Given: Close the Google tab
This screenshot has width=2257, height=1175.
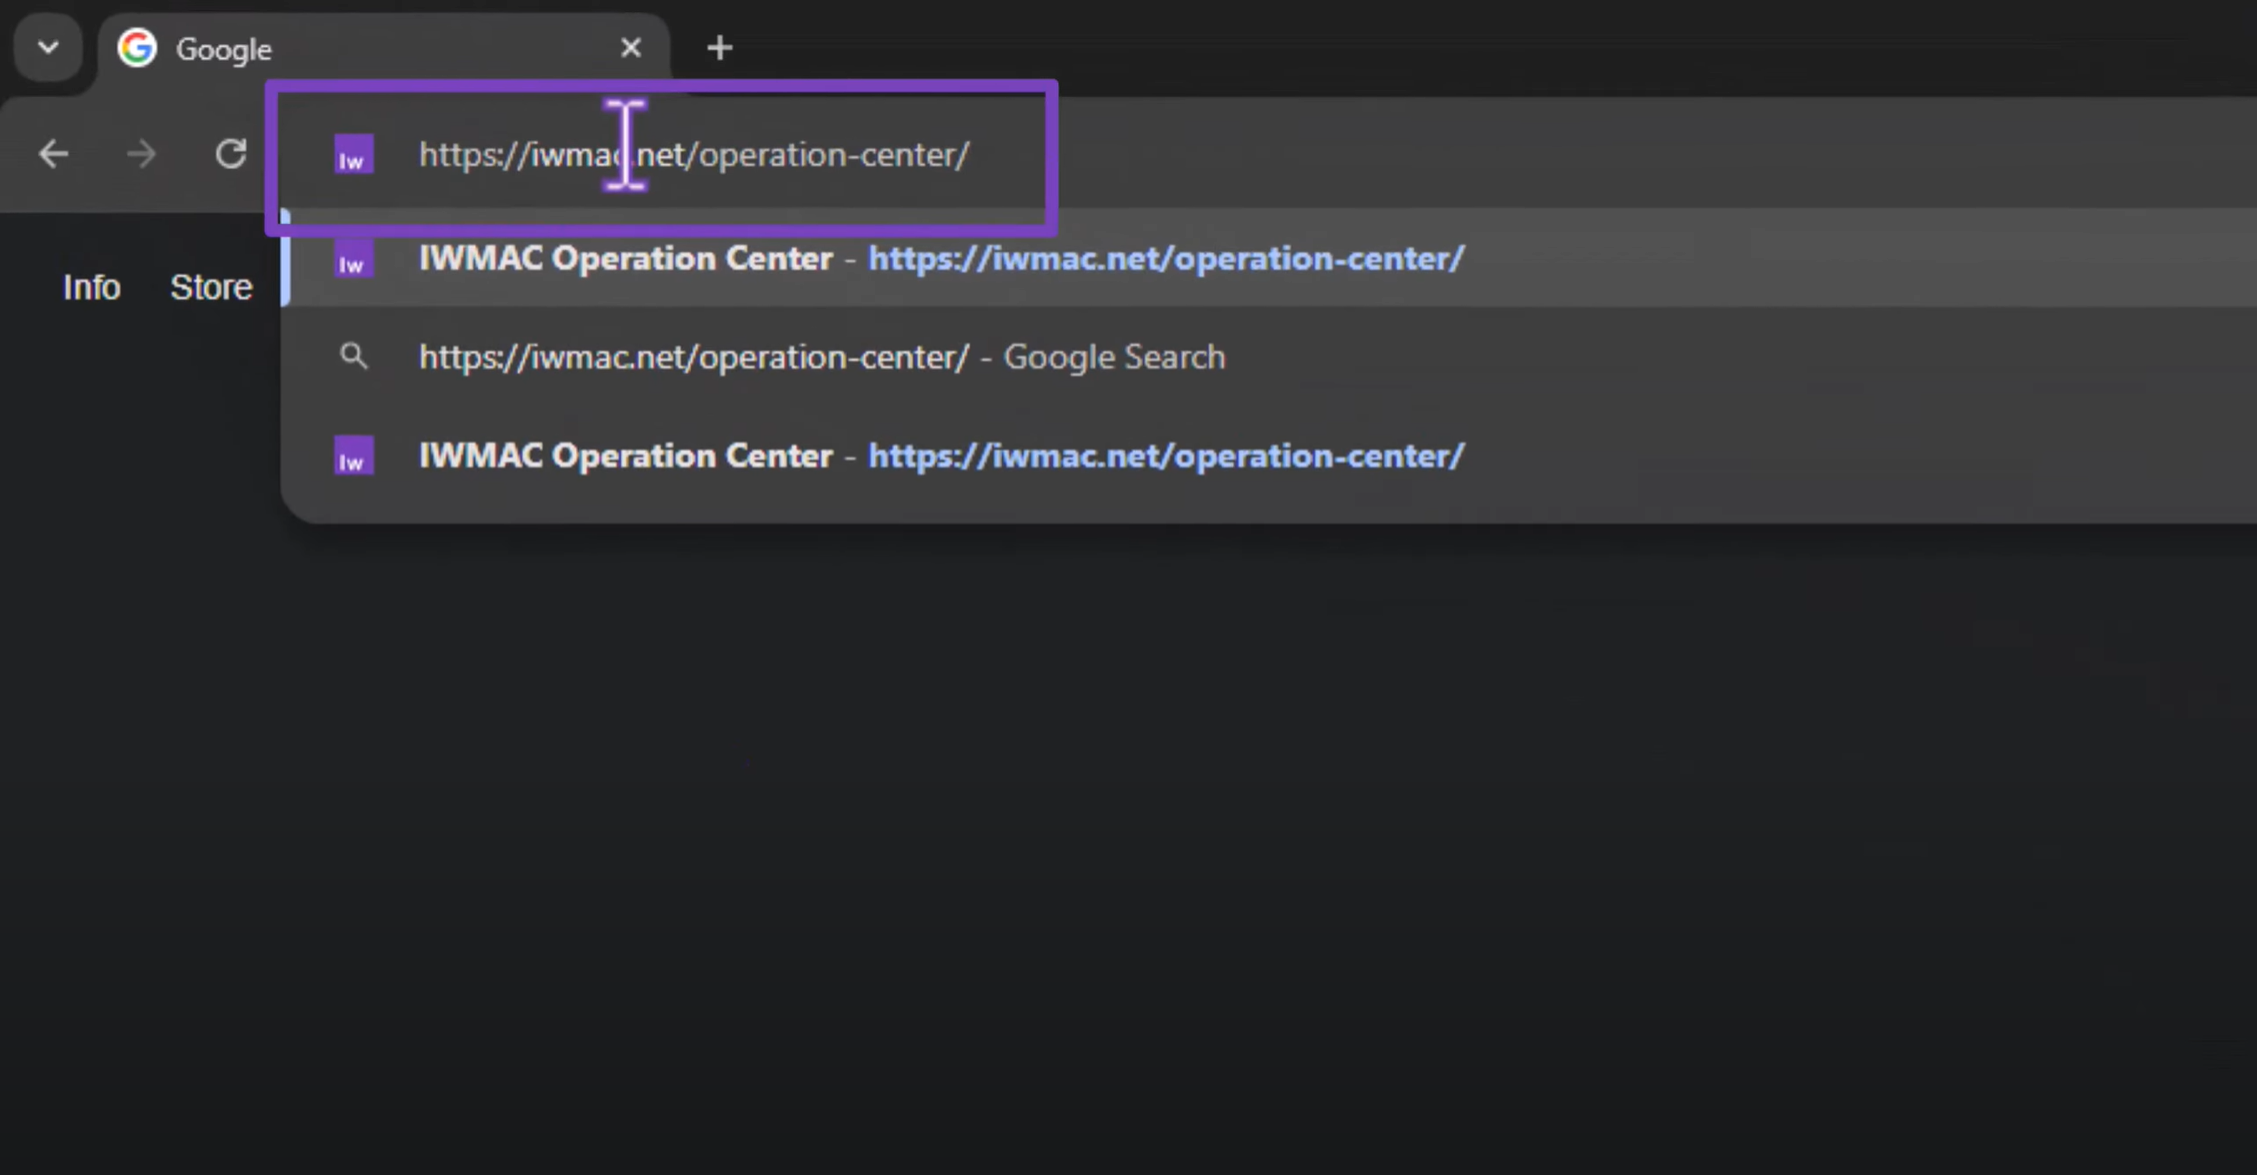Looking at the screenshot, I should pyautogui.click(x=630, y=48).
